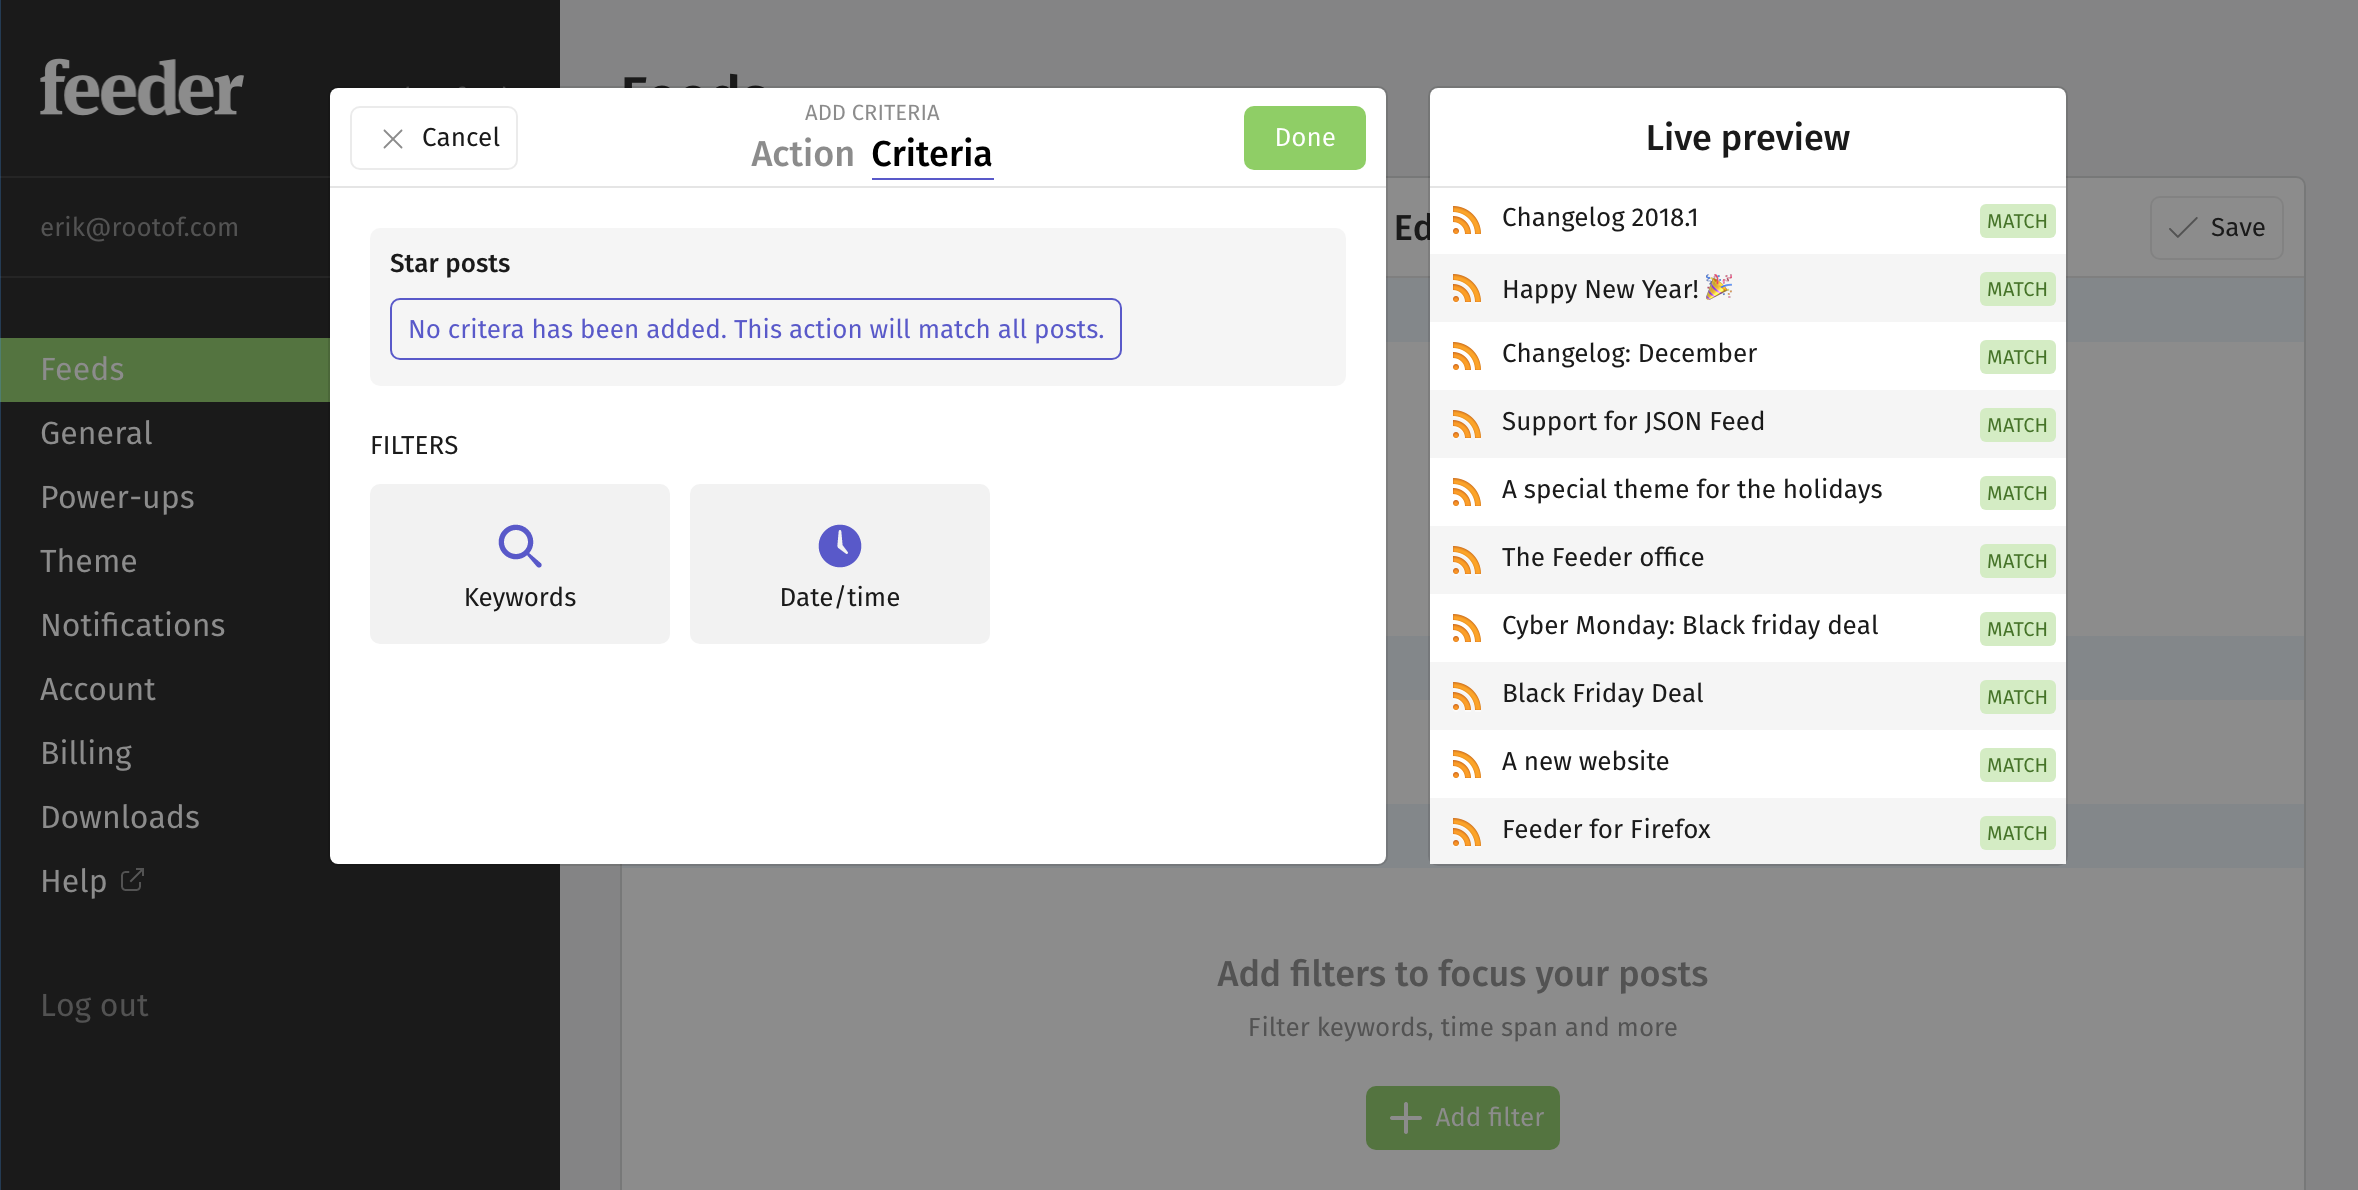
Task: Click post title 'The Feeder office'
Action: [x=1603, y=558]
